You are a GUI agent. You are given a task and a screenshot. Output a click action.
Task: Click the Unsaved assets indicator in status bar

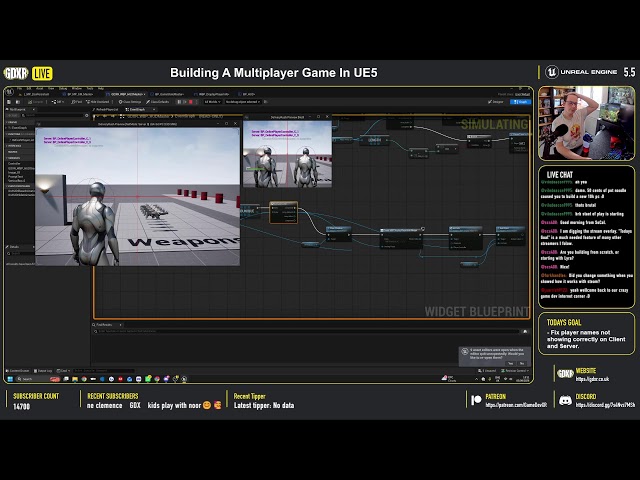pyautogui.click(x=487, y=371)
